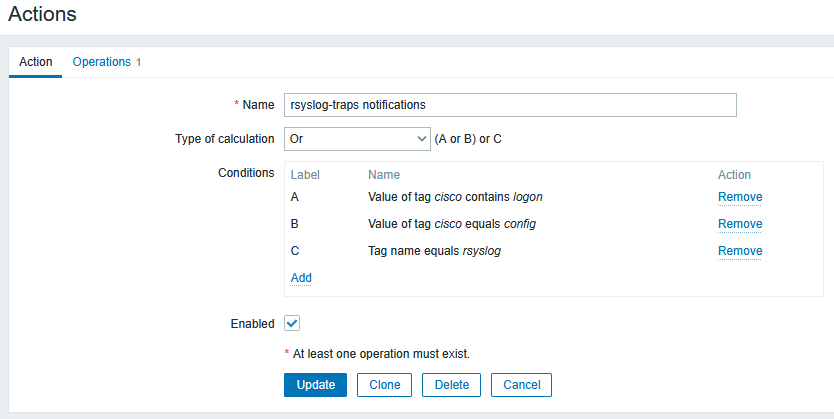The image size is (834, 419).
Task: Add a new condition via Add link
Action: (301, 277)
